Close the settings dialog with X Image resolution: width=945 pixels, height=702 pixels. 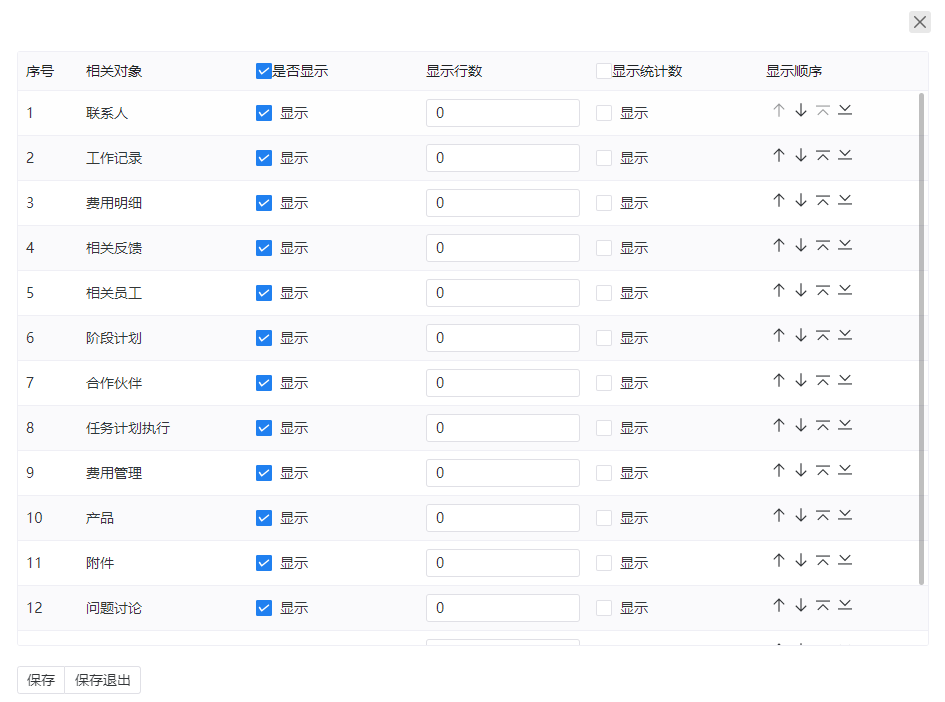[x=920, y=22]
